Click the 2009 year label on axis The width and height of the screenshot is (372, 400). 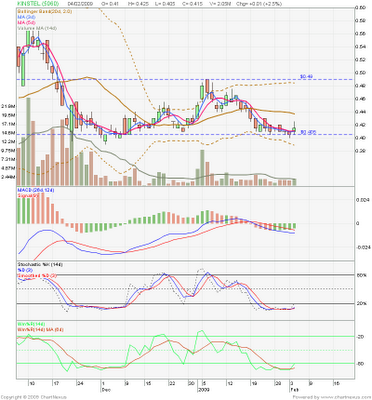pyautogui.click(x=203, y=389)
